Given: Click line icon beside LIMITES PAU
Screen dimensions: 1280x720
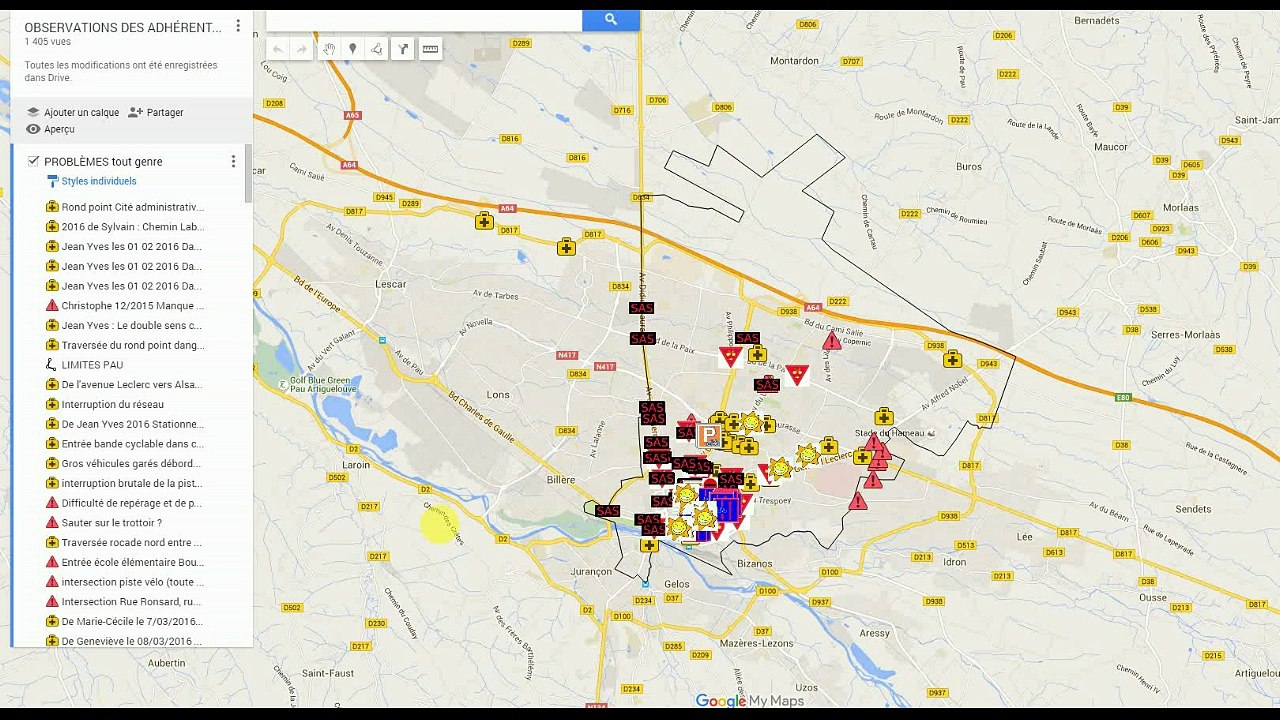Looking at the screenshot, I should pos(52,365).
